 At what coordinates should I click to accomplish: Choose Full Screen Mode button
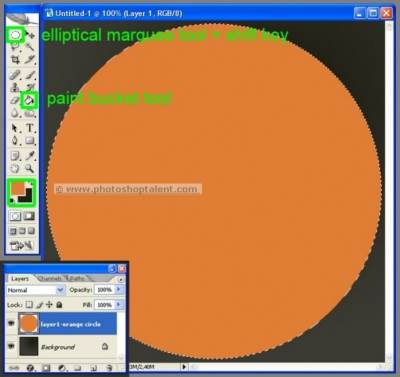pyautogui.click(x=31, y=231)
